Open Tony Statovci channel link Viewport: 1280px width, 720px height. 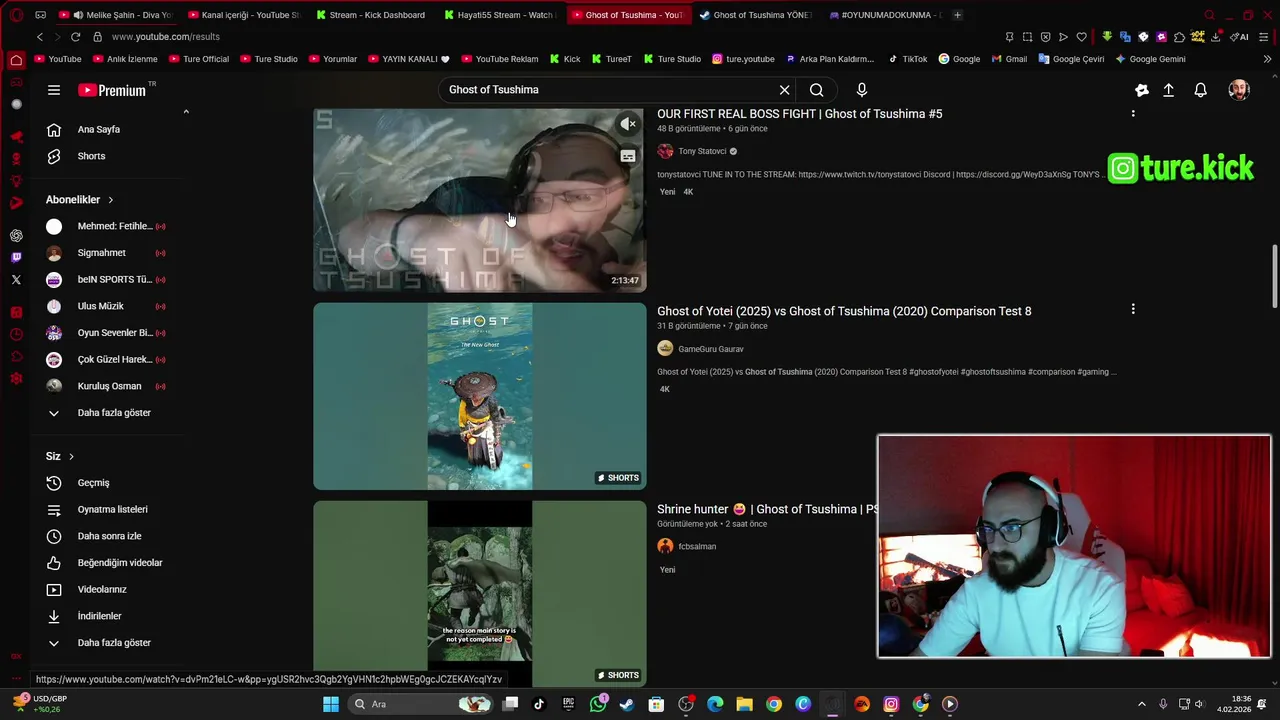(702, 151)
